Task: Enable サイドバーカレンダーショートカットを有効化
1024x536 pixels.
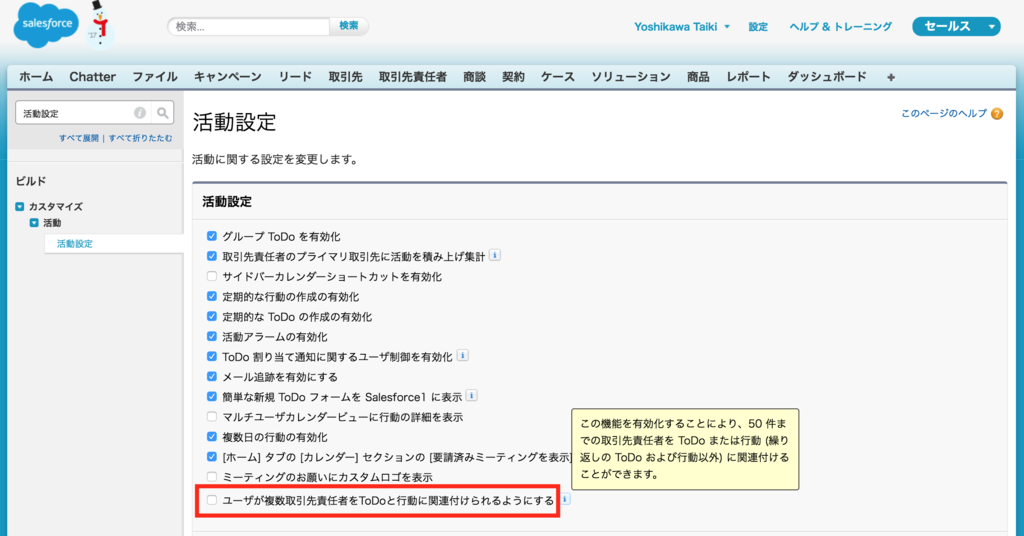Action: point(212,276)
